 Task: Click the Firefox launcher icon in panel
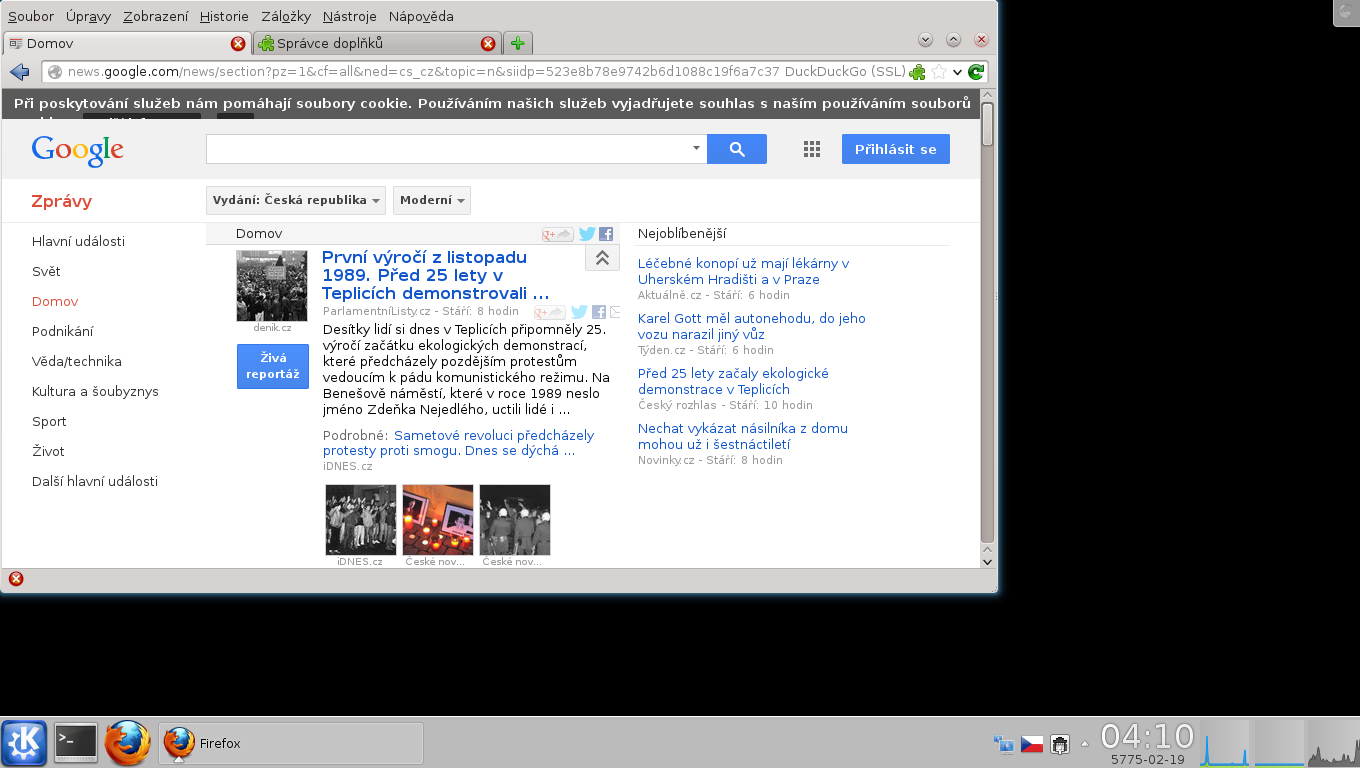point(128,743)
